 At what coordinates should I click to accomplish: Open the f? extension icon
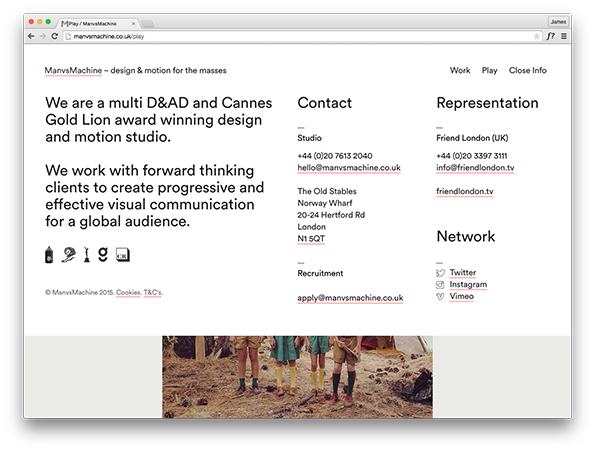click(550, 36)
